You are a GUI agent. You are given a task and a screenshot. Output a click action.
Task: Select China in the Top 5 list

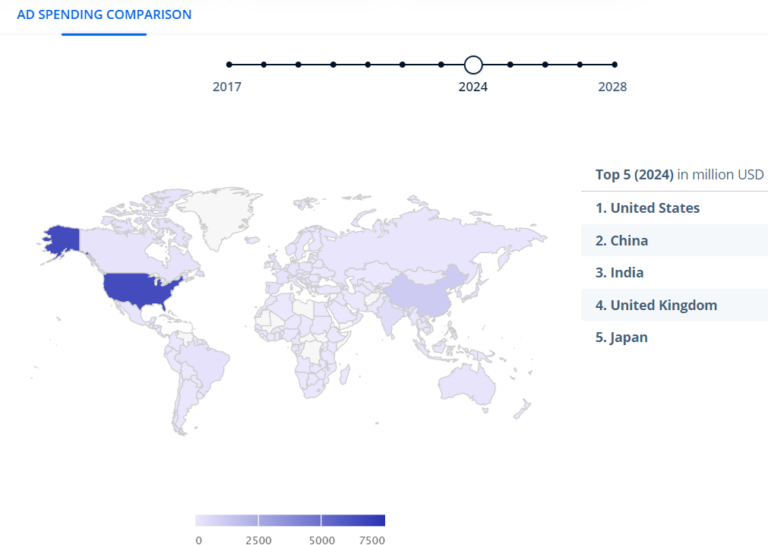click(x=621, y=240)
